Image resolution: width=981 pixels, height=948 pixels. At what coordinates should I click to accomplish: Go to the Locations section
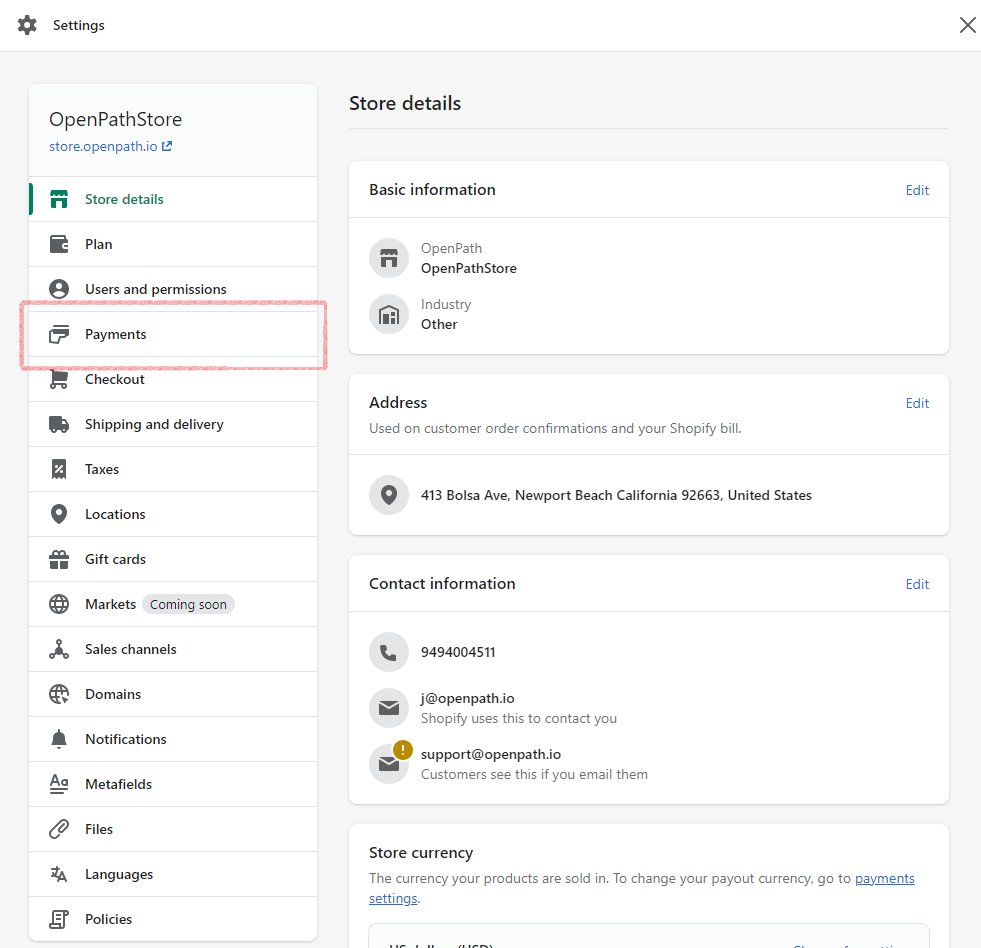(173, 514)
